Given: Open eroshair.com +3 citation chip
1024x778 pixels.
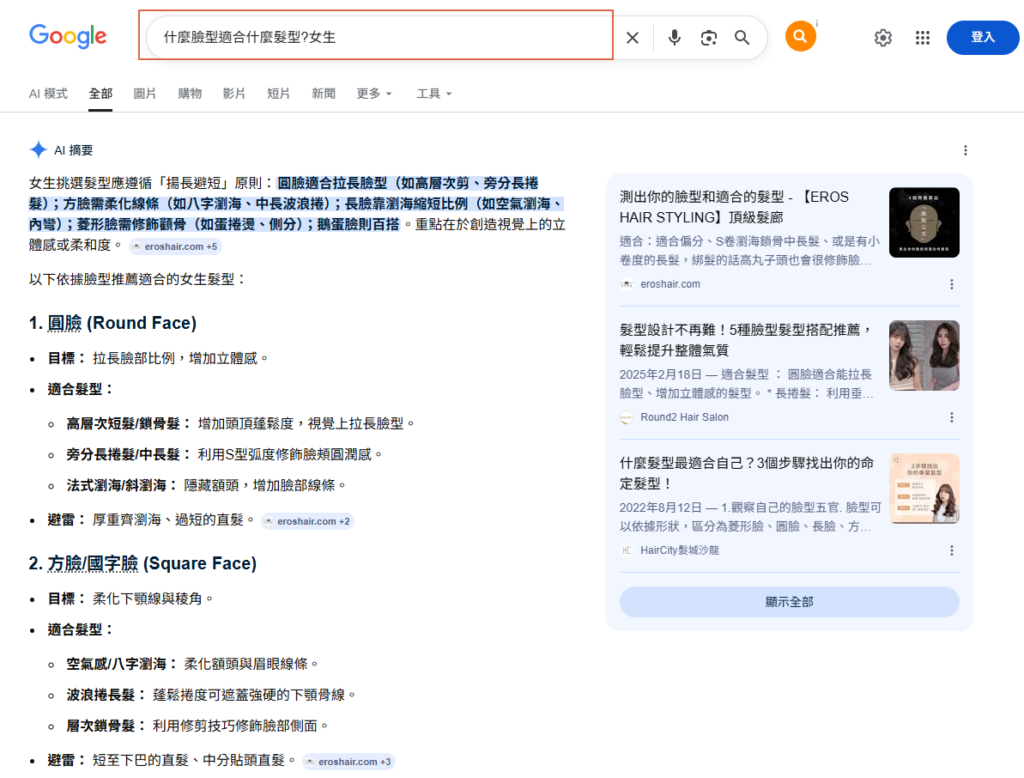Looking at the screenshot, I should point(349,762).
